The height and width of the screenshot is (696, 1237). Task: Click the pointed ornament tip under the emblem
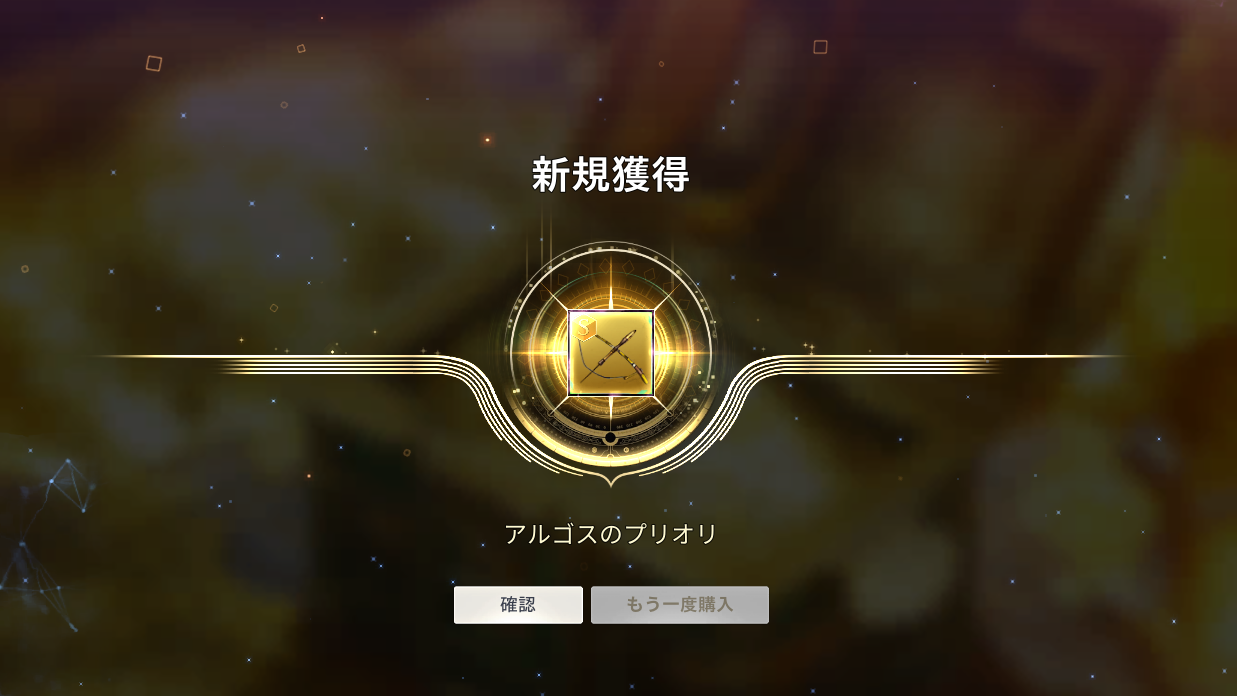610,483
